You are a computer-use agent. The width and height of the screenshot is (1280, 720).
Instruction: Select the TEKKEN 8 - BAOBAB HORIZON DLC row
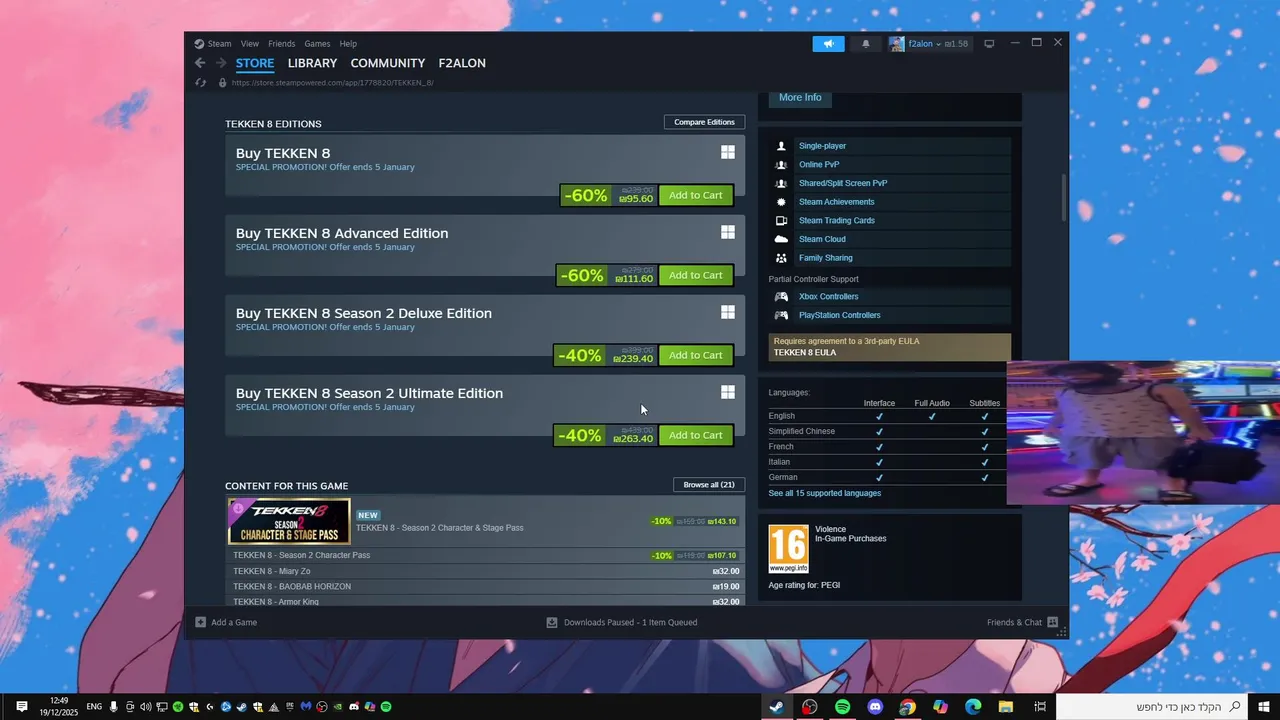point(485,587)
